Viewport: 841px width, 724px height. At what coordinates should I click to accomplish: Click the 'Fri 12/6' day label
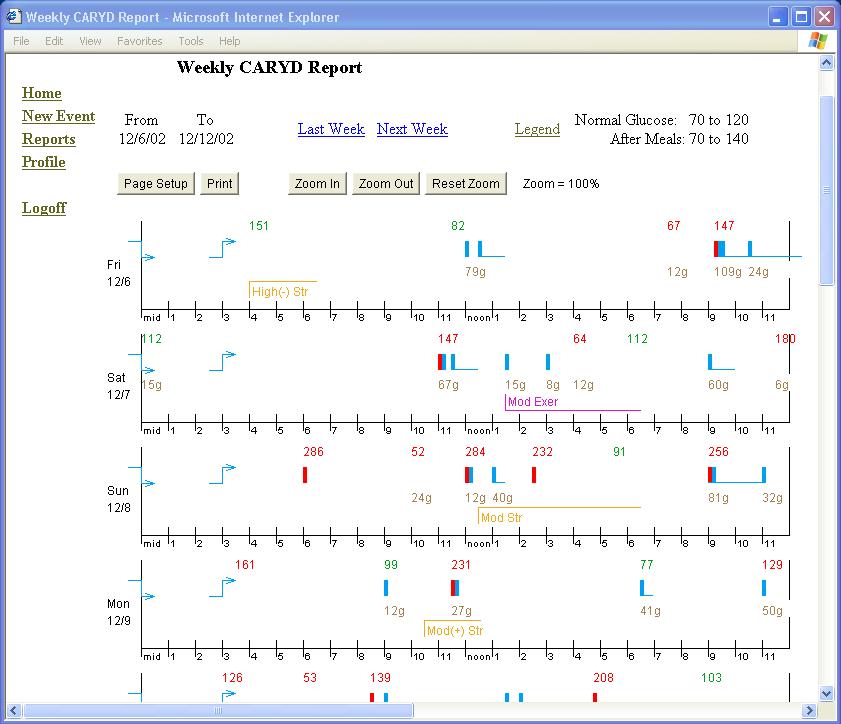[x=119, y=274]
